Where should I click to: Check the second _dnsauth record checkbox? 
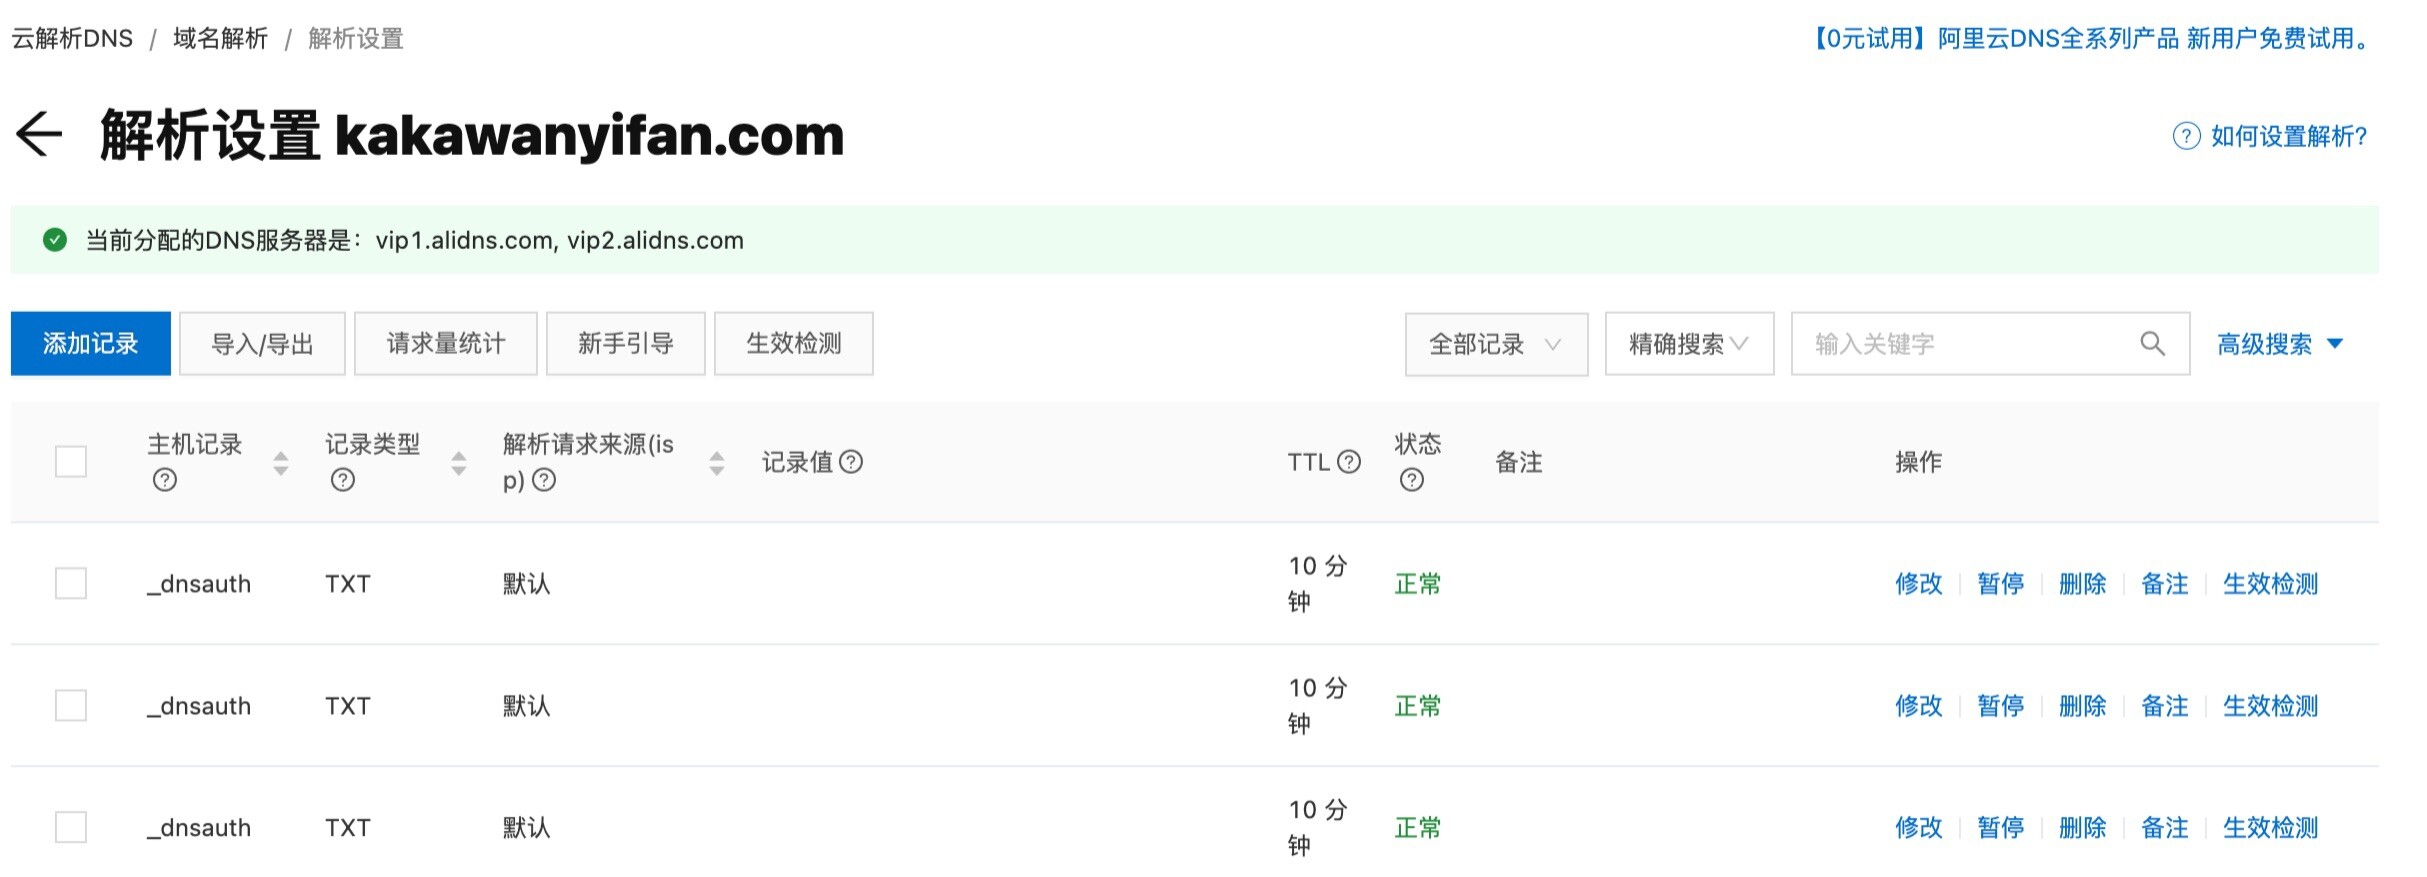click(71, 706)
